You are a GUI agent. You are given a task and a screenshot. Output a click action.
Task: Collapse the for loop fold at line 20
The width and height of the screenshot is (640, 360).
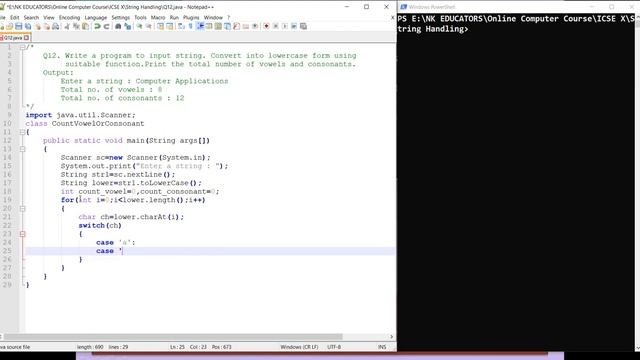pyautogui.click(x=22, y=209)
